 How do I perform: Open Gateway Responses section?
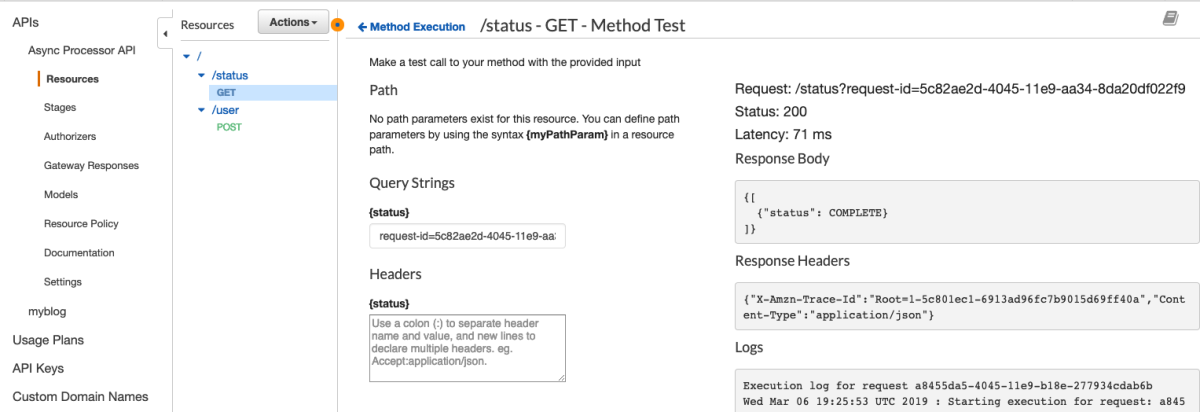[91, 165]
